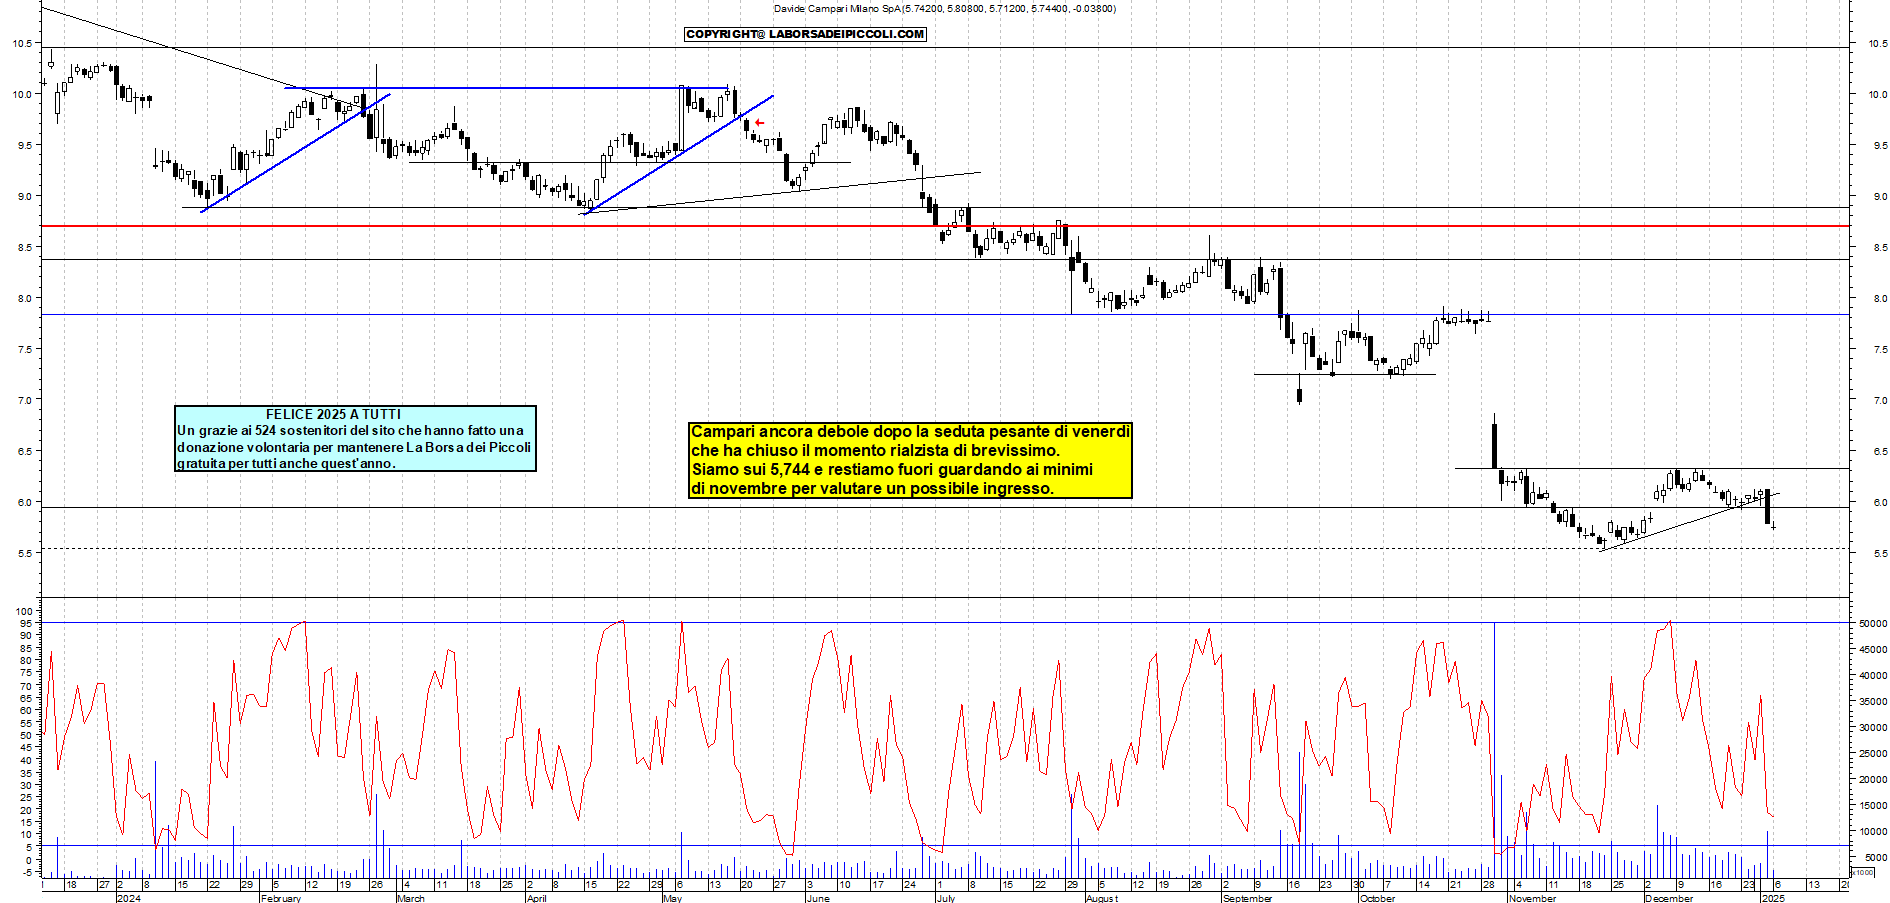Image resolution: width=1890 pixels, height=903 pixels.
Task: Click the September month label on time axis
Action: pos(1248,898)
